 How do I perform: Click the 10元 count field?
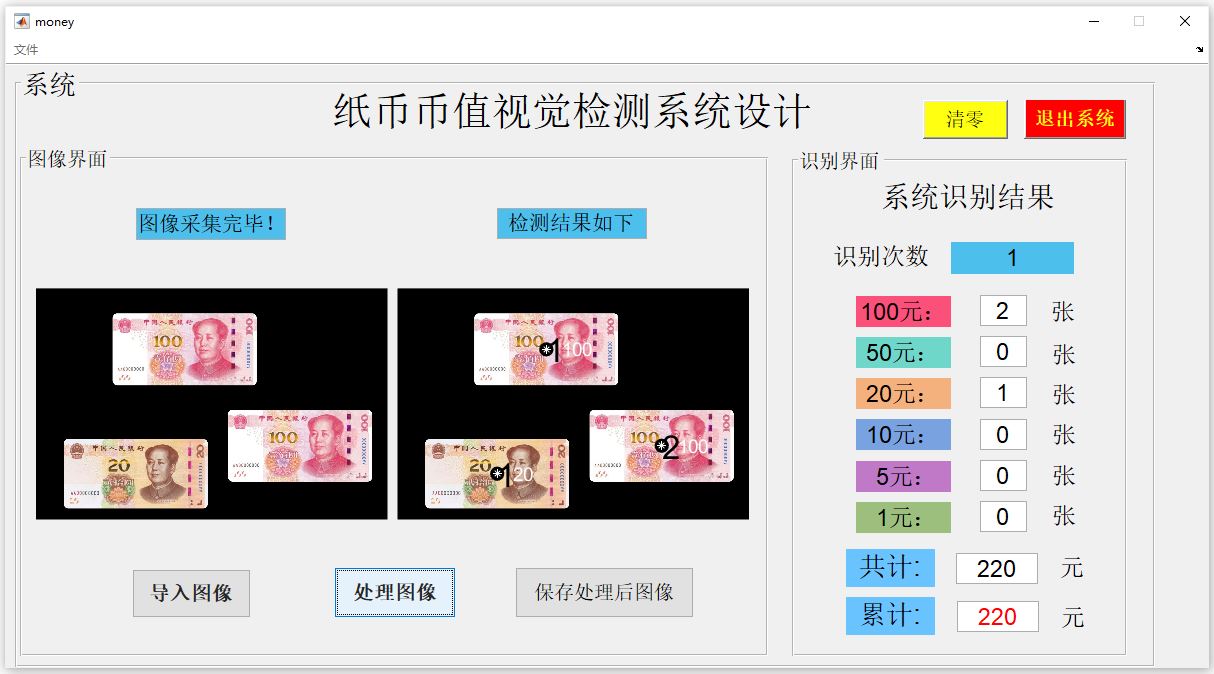[x=1003, y=434]
